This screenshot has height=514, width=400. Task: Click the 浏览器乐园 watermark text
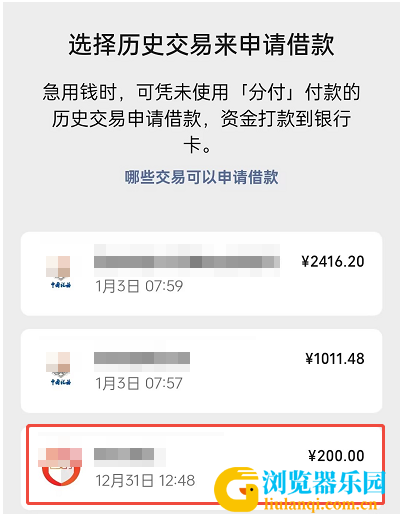[323, 482]
